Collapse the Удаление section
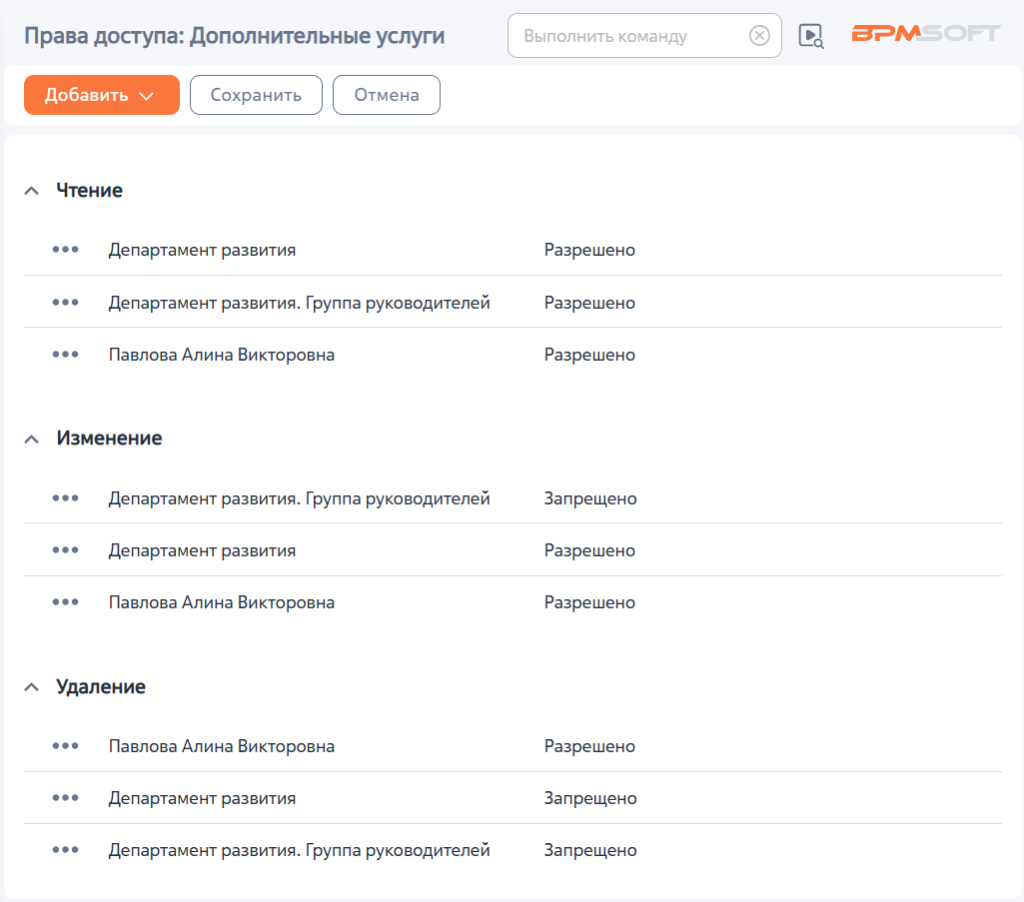 (x=31, y=687)
